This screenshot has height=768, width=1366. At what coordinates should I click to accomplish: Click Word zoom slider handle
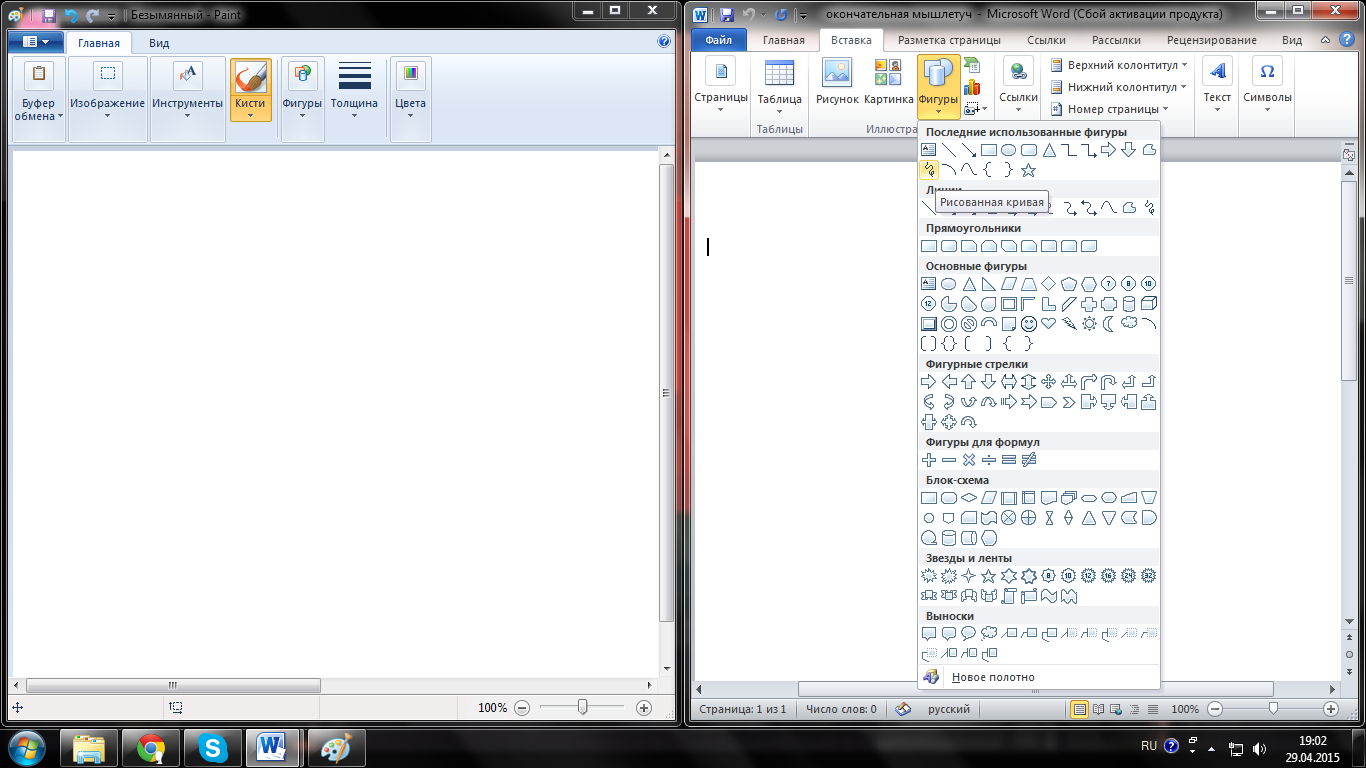1272,709
